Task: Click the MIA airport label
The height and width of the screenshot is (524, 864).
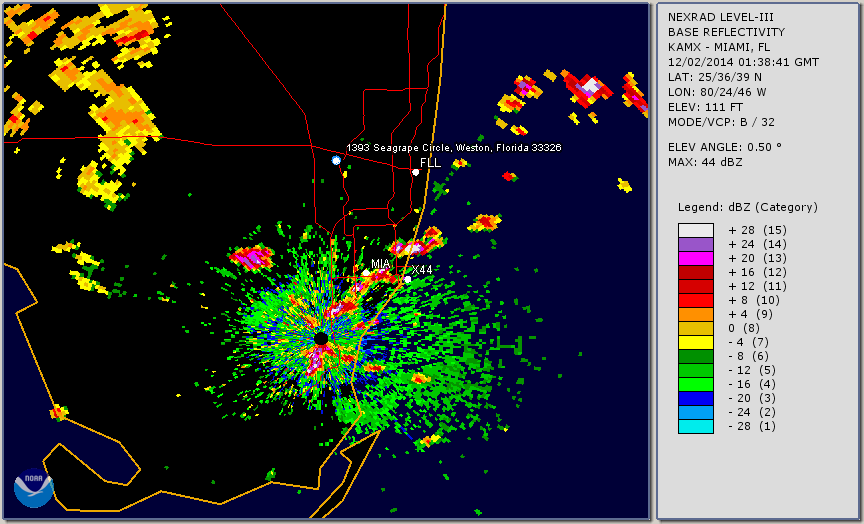Action: [x=380, y=263]
